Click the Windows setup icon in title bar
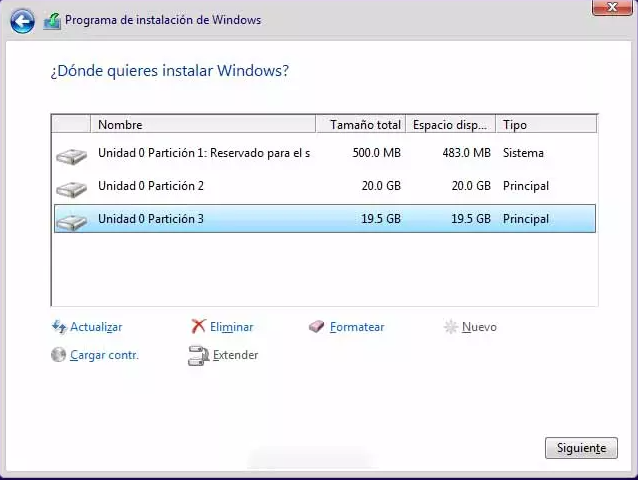This screenshot has width=638, height=480. [x=52, y=21]
